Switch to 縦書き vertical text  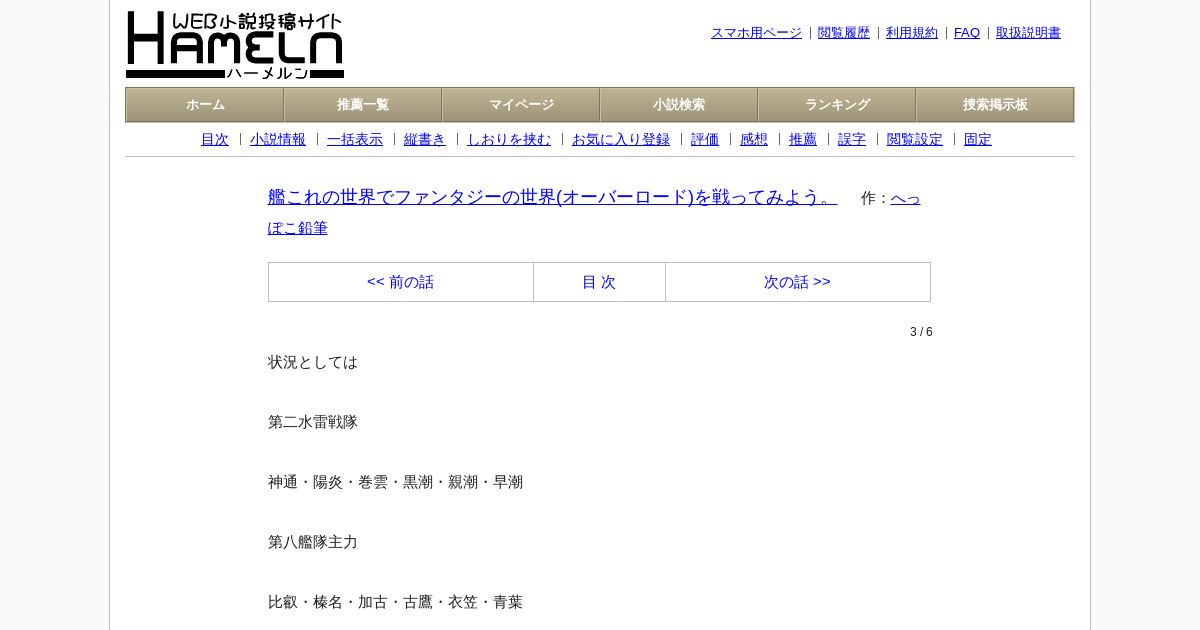(425, 140)
